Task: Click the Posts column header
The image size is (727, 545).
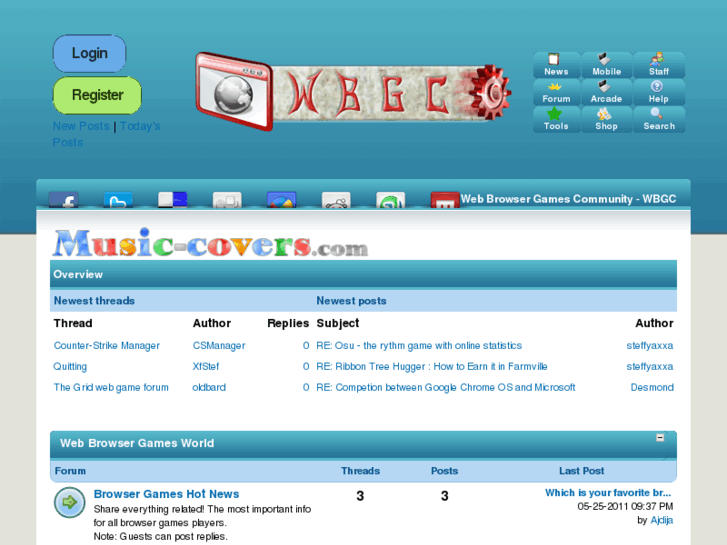Action: pyautogui.click(x=444, y=471)
